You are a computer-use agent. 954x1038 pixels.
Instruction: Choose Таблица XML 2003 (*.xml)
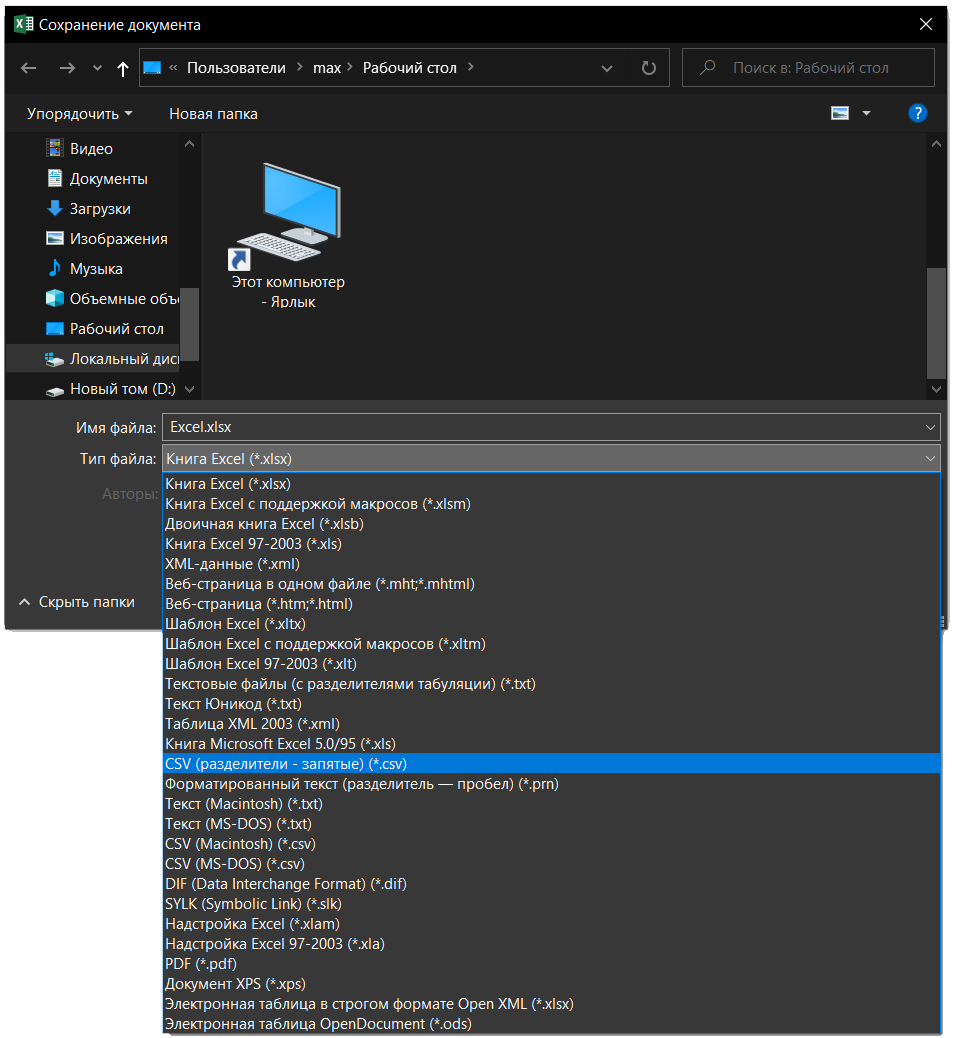point(551,724)
